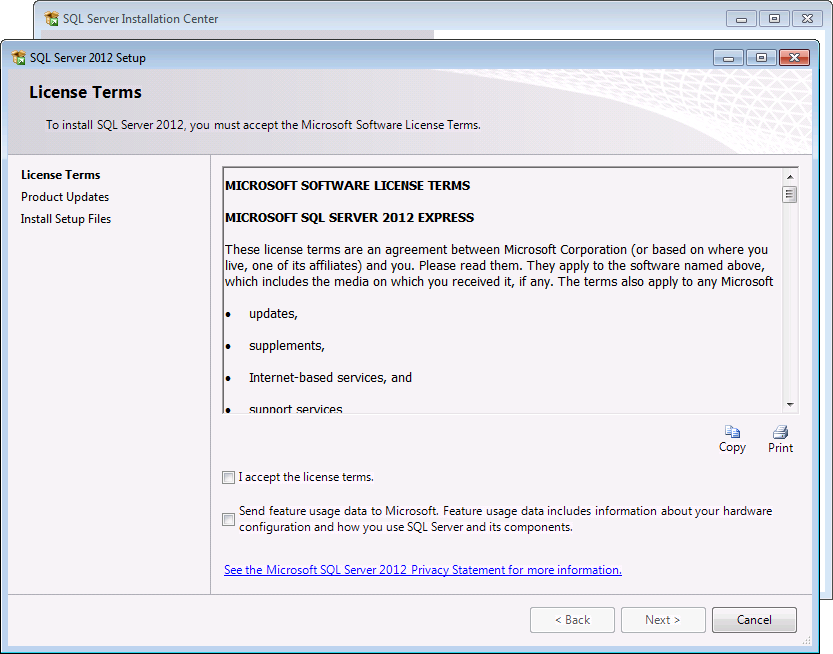Click the < Back button
833x654 pixels.
pos(572,620)
